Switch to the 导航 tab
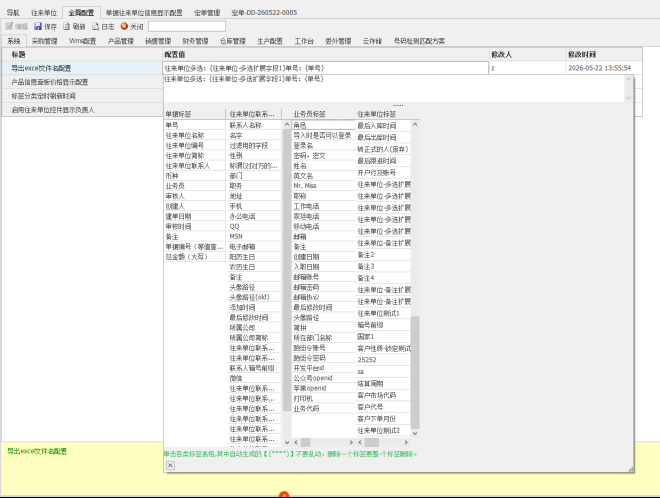 [13, 13]
